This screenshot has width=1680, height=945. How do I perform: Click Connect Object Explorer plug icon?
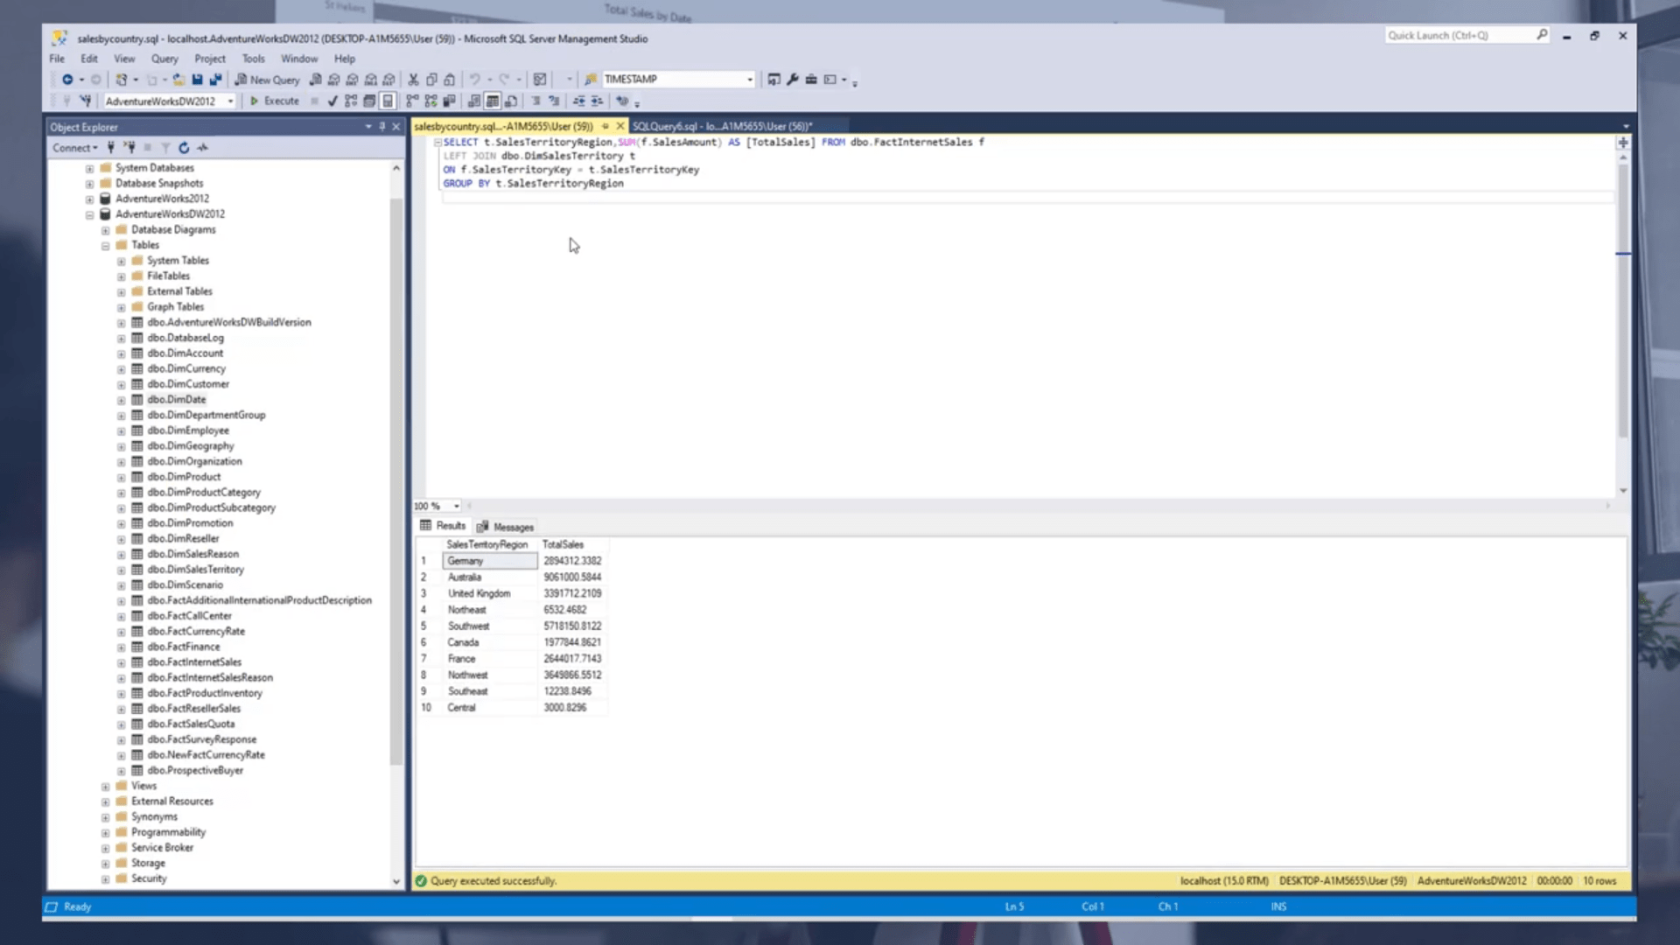(111, 147)
